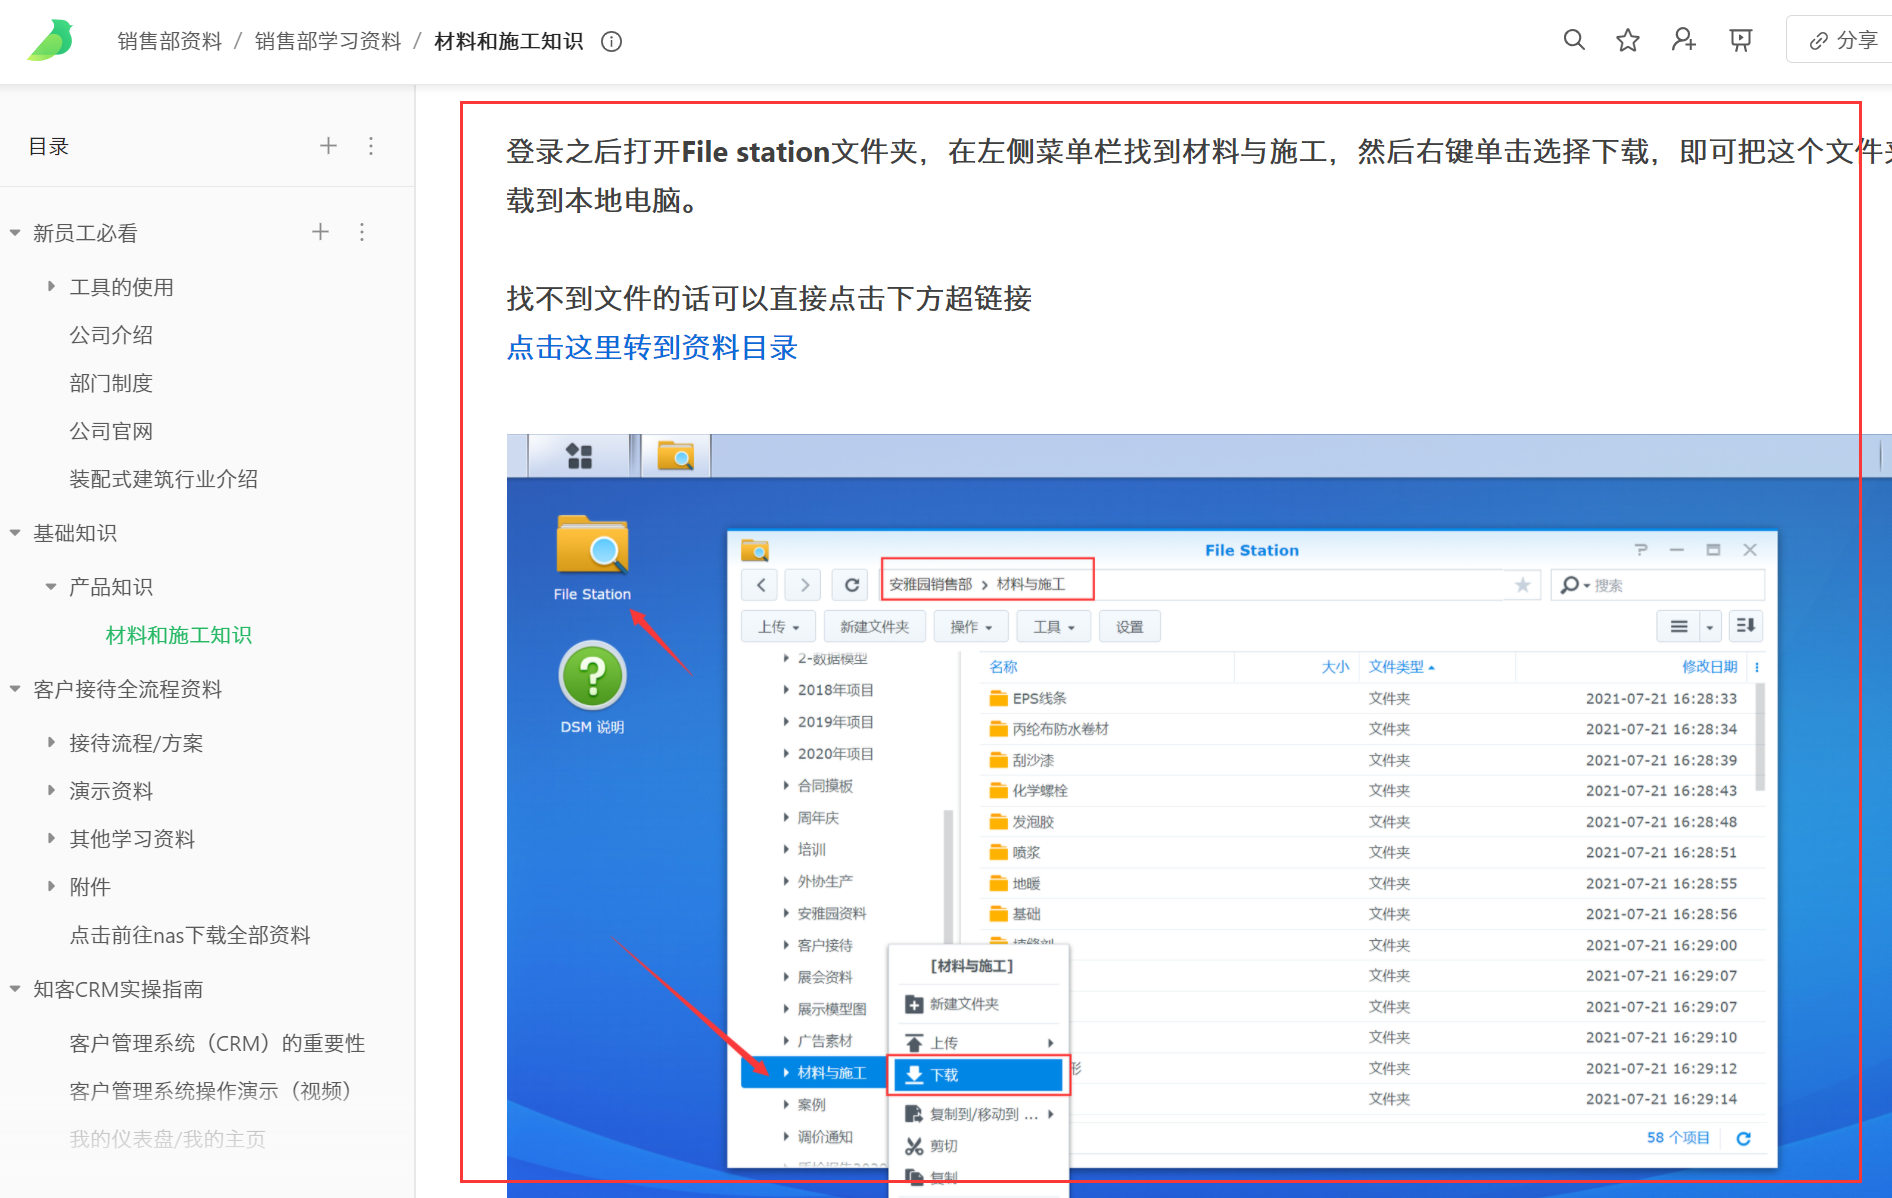Choose 下载 in the embedded context menu
The width and height of the screenshot is (1892, 1198).
(x=978, y=1075)
